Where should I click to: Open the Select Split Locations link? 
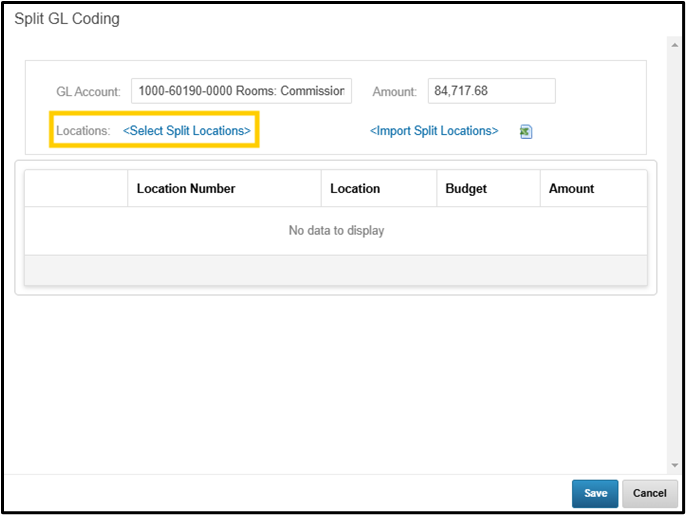186,131
